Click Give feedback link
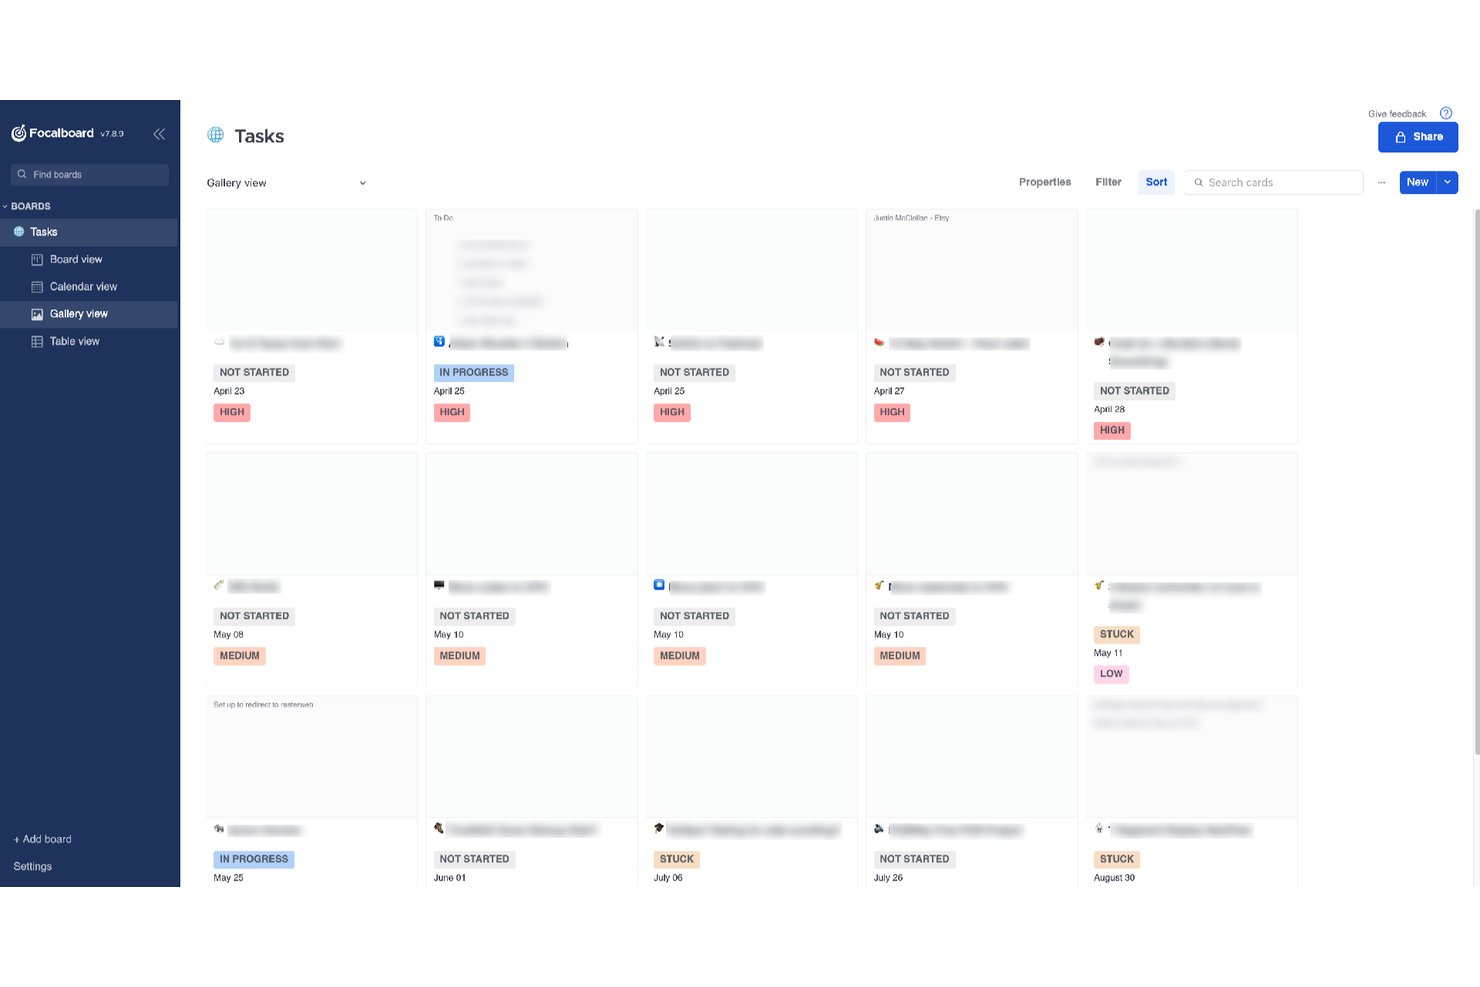This screenshot has height=987, width=1480. coord(1397,114)
